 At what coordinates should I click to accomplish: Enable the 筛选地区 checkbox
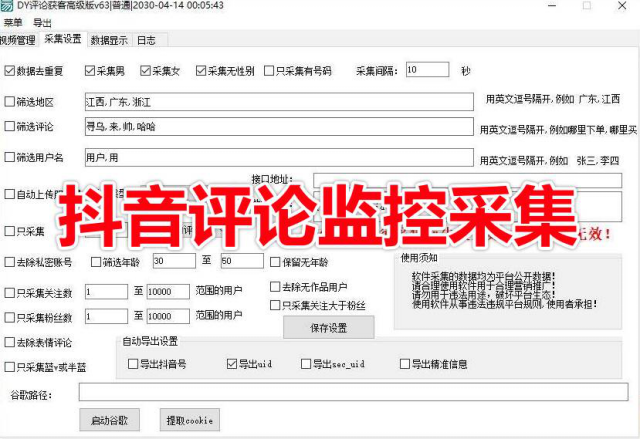pyautogui.click(x=10, y=102)
